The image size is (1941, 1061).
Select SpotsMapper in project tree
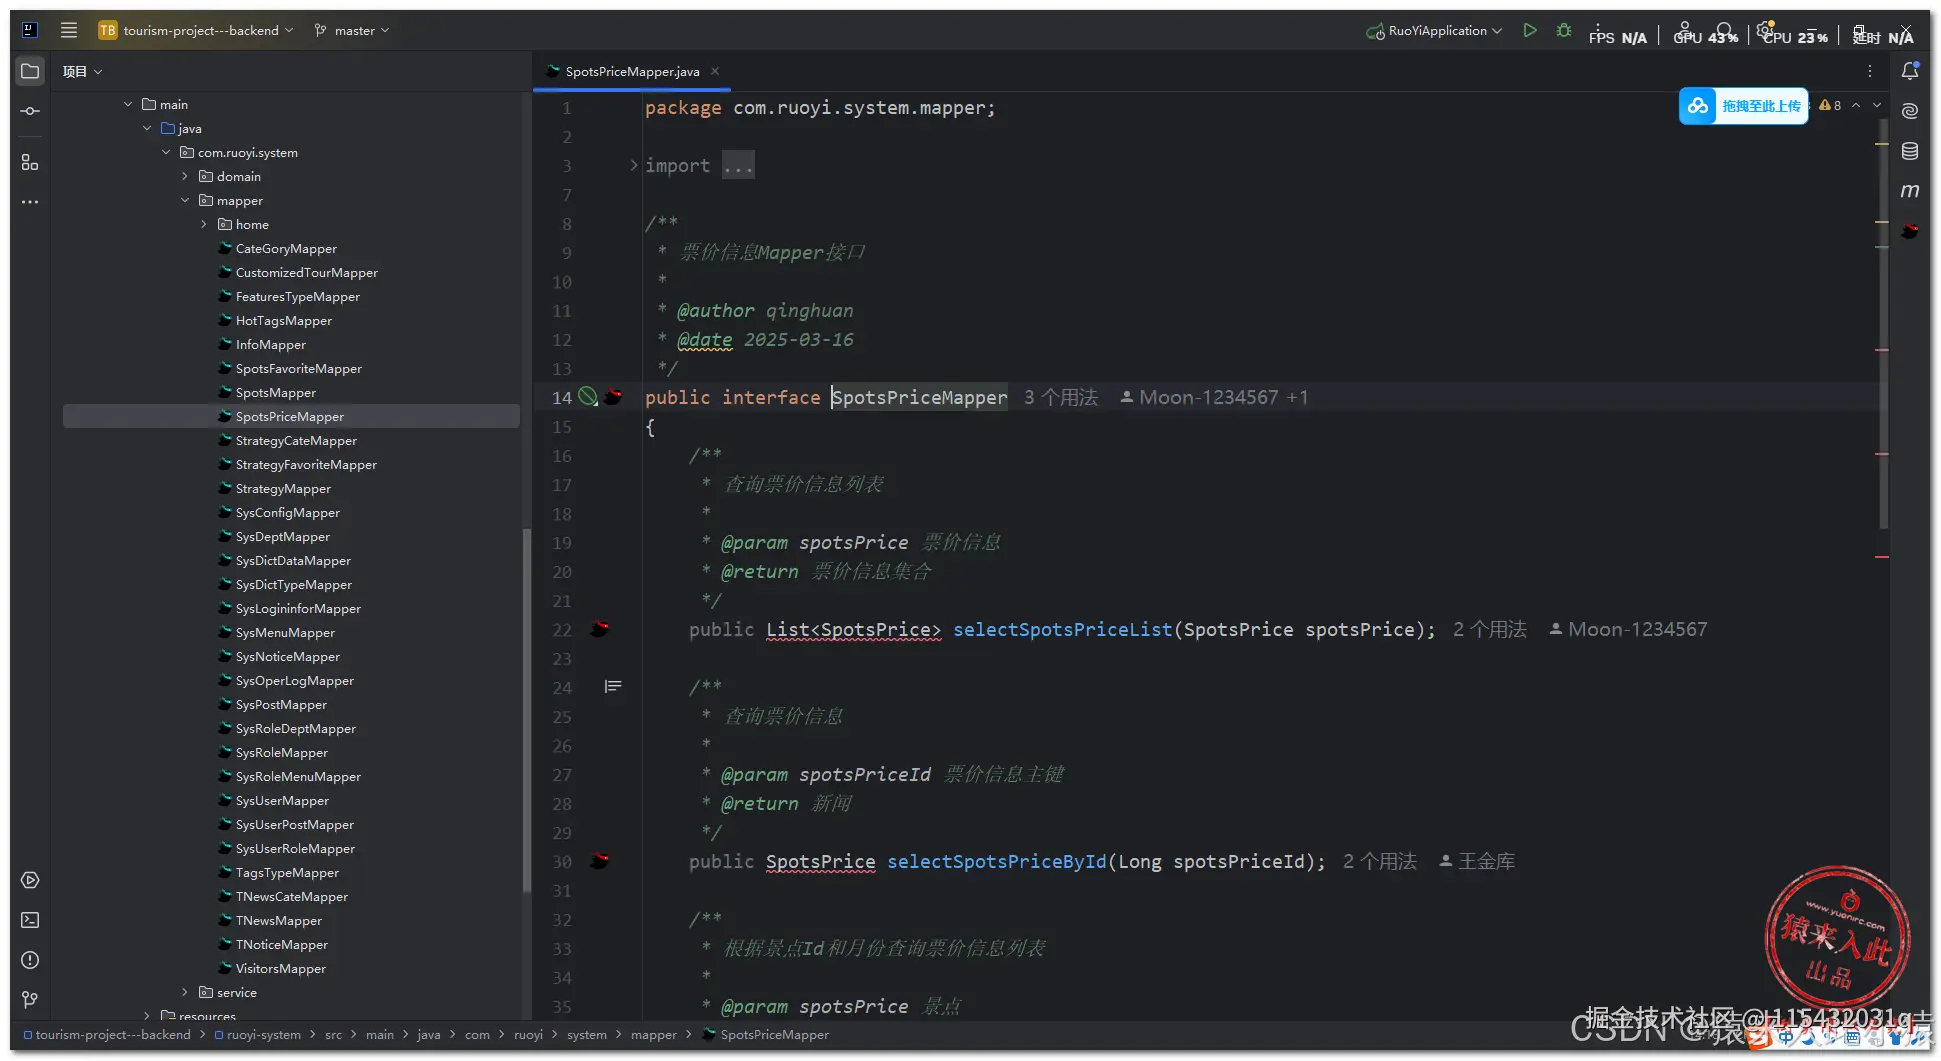click(276, 392)
